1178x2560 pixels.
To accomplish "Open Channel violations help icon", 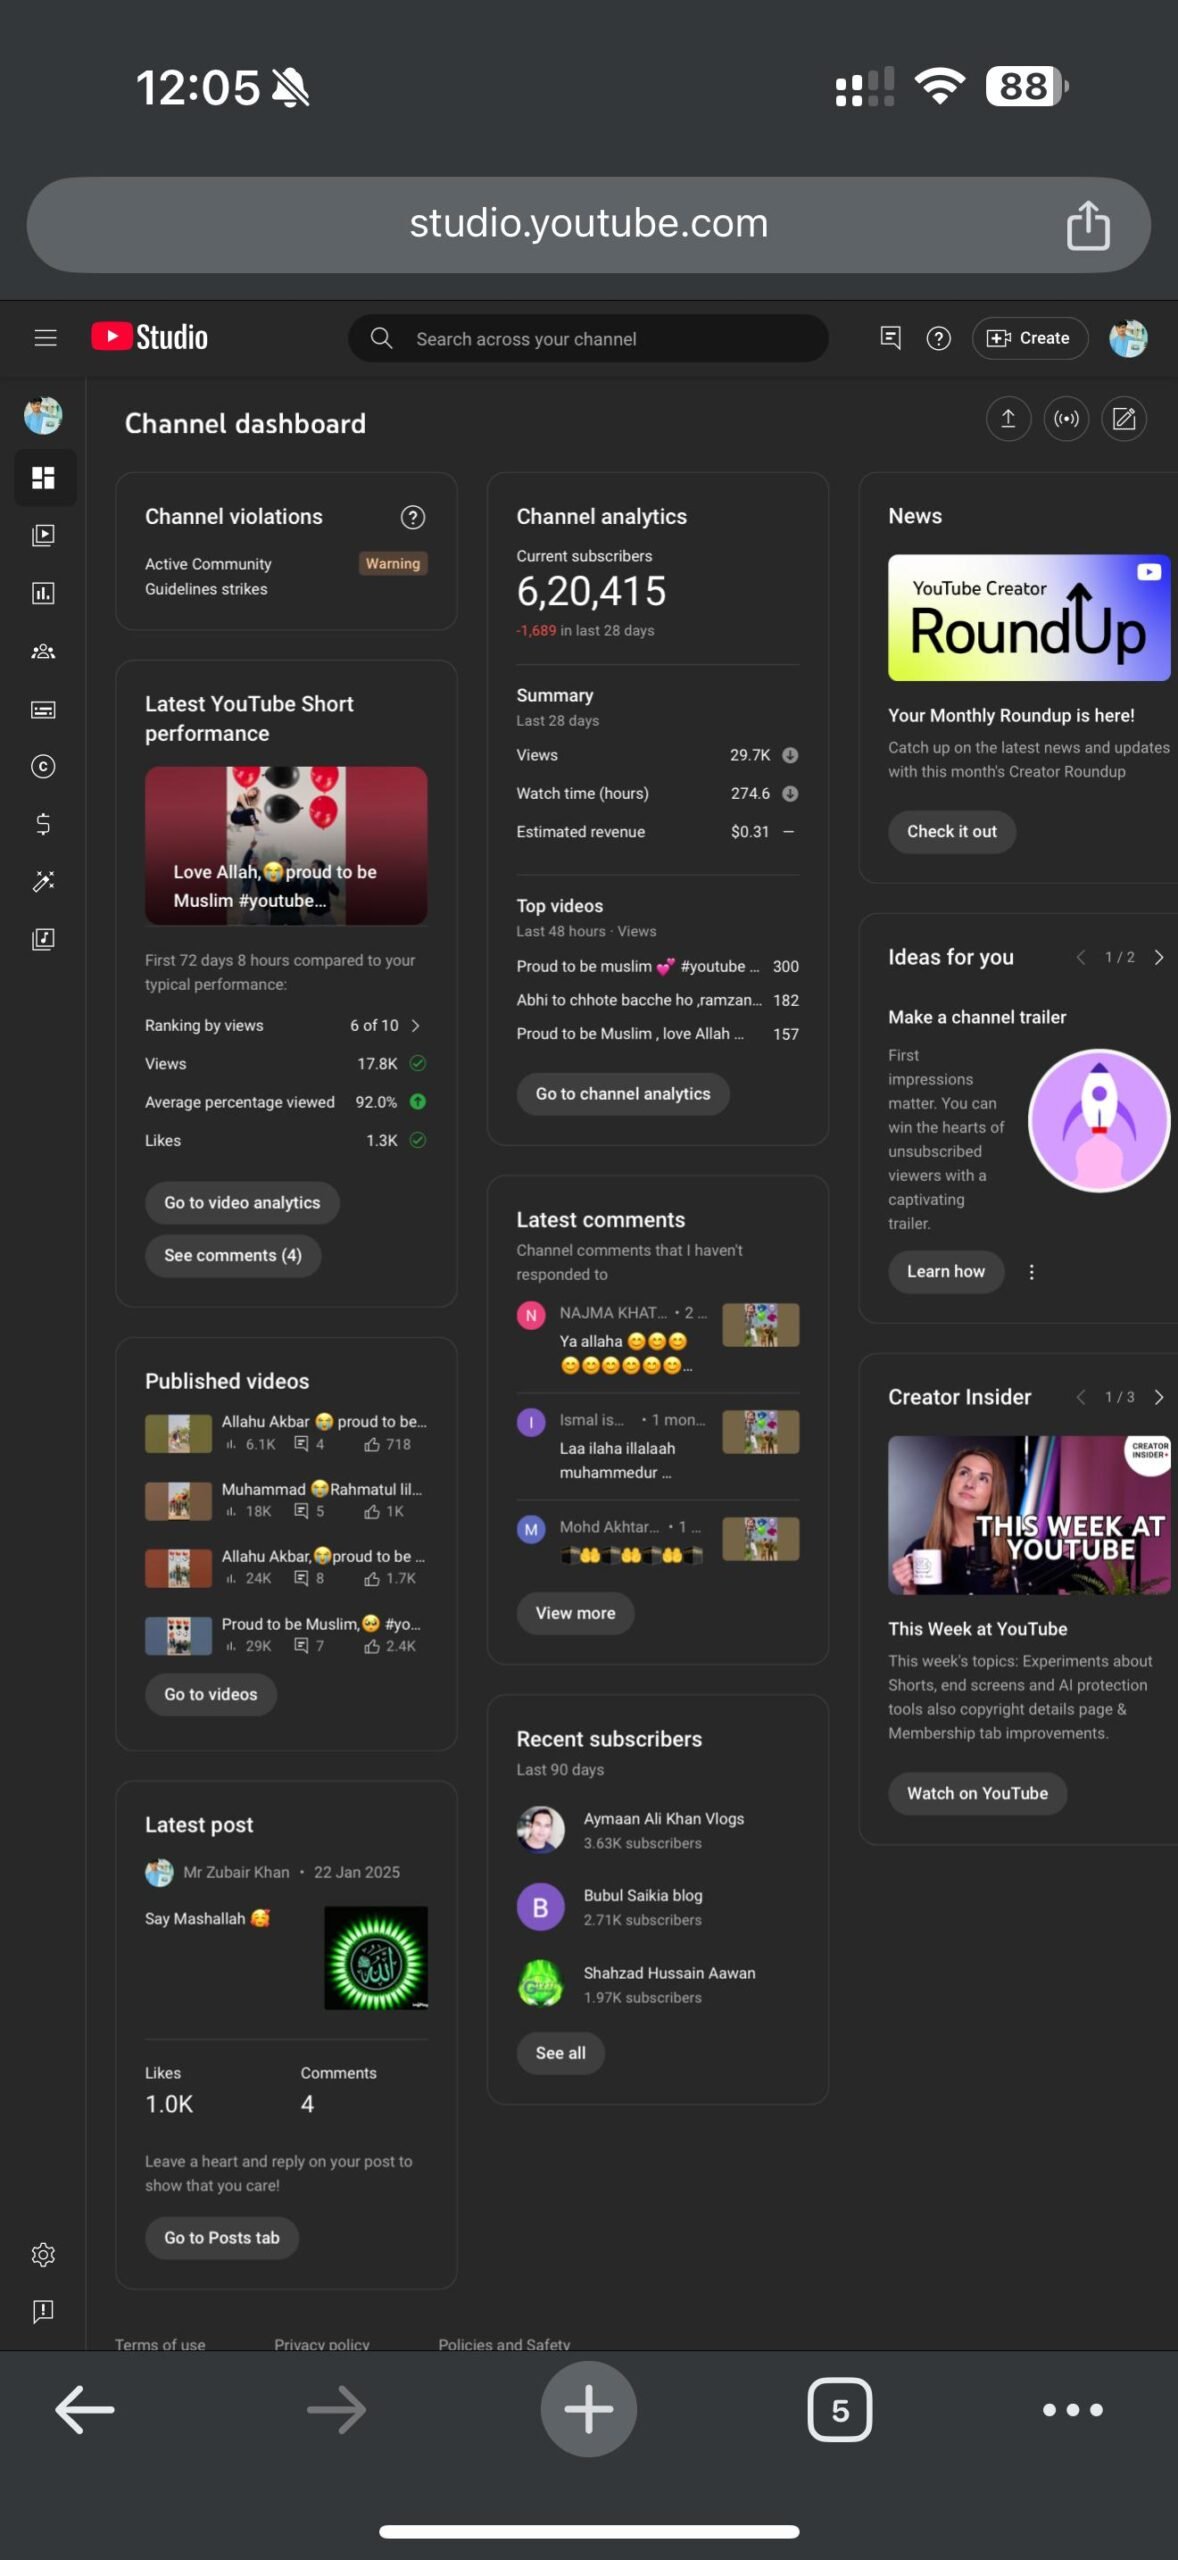I will click(413, 517).
